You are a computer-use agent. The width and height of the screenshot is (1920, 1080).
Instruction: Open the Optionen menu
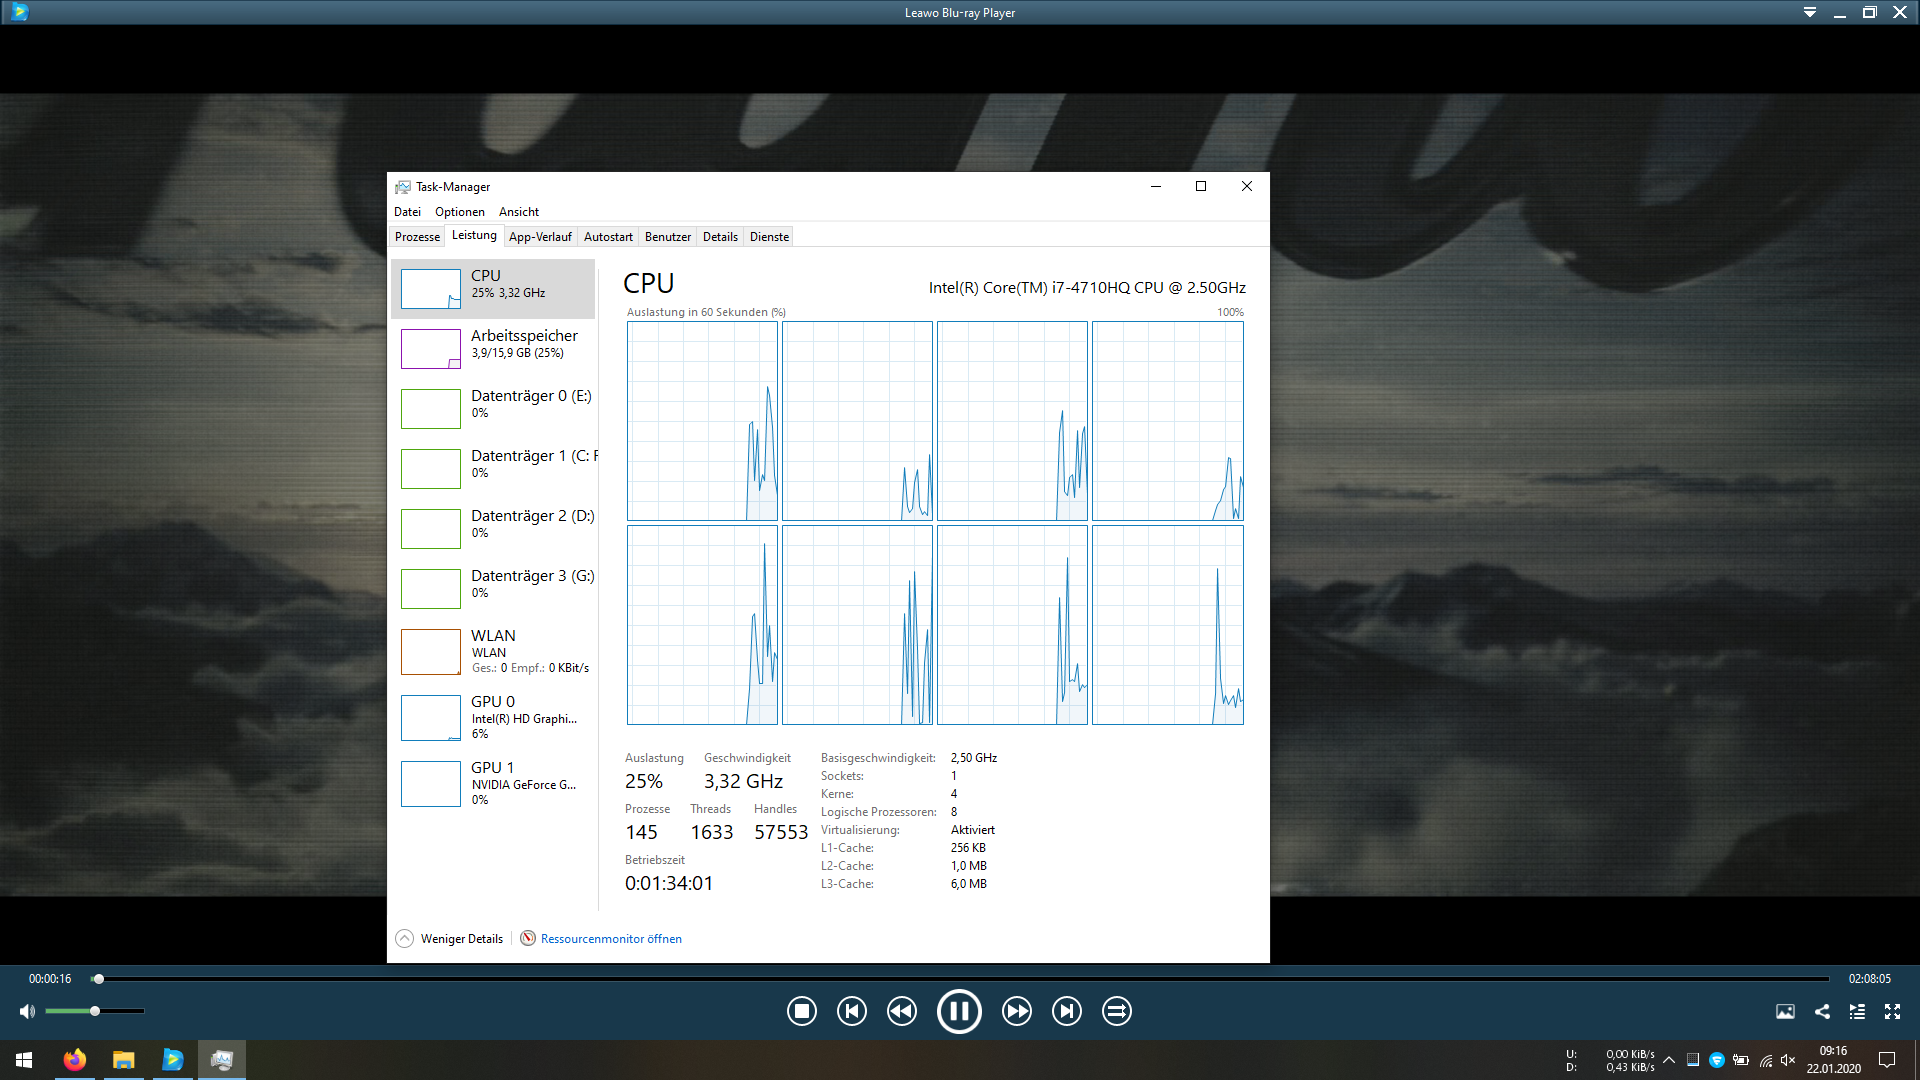click(x=459, y=212)
